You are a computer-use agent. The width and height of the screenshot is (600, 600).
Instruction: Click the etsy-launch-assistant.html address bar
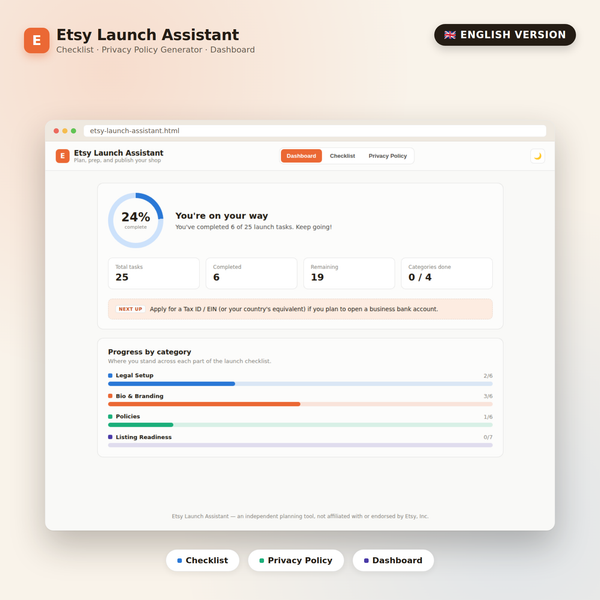[315, 131]
